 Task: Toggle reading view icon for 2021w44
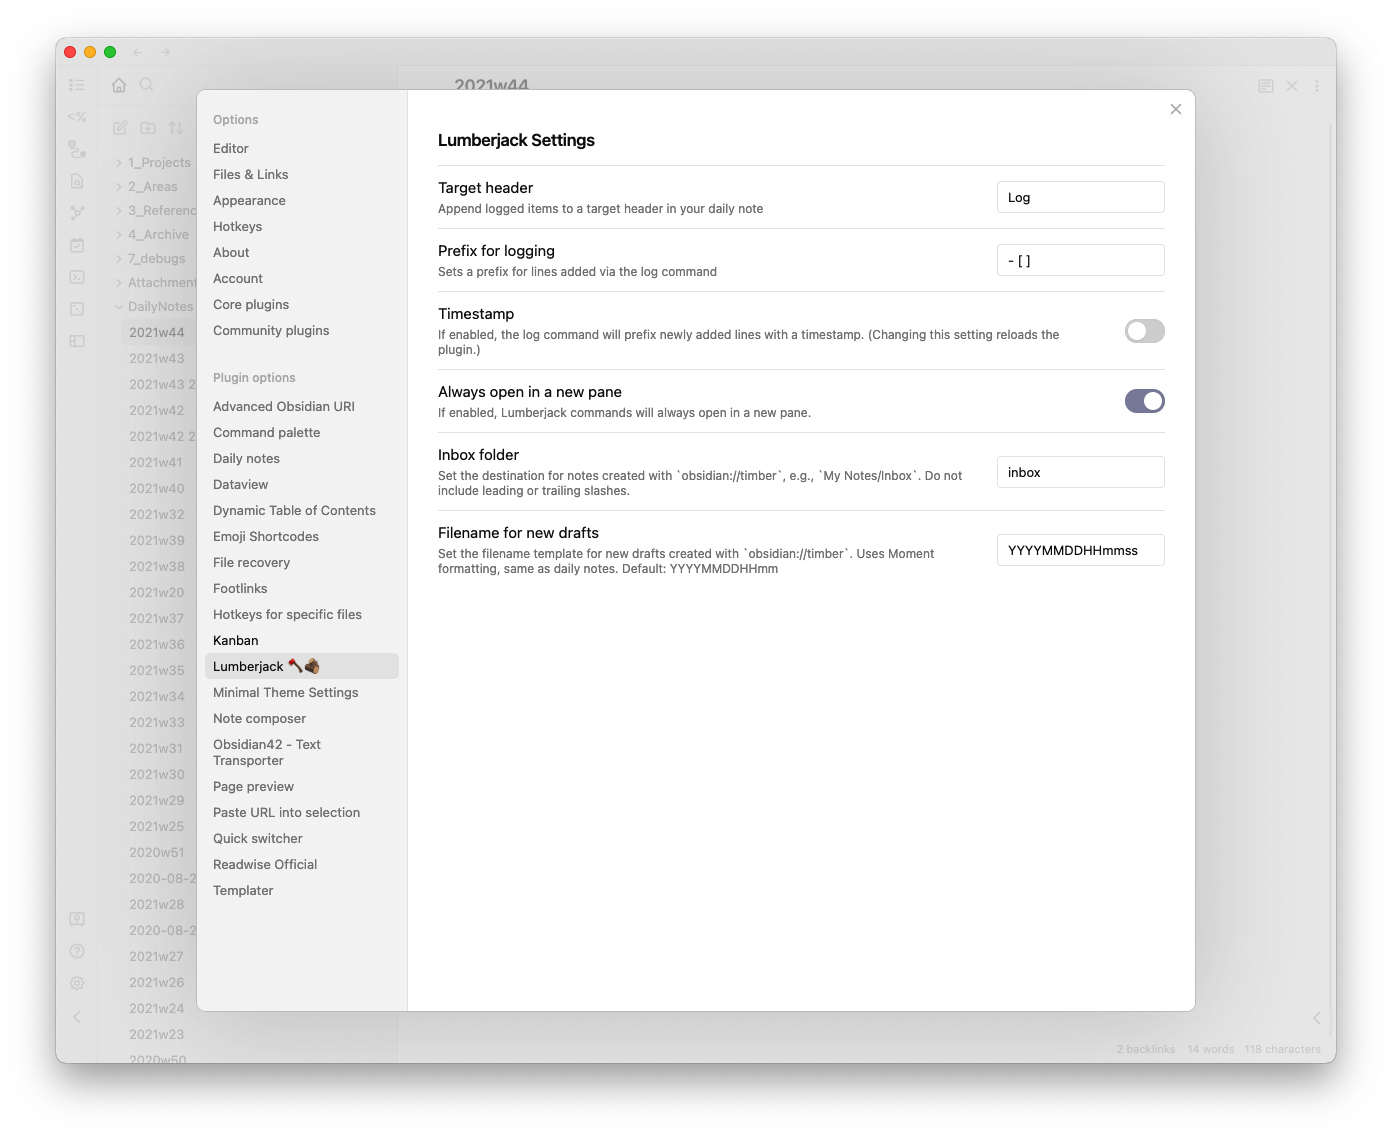click(x=1266, y=86)
